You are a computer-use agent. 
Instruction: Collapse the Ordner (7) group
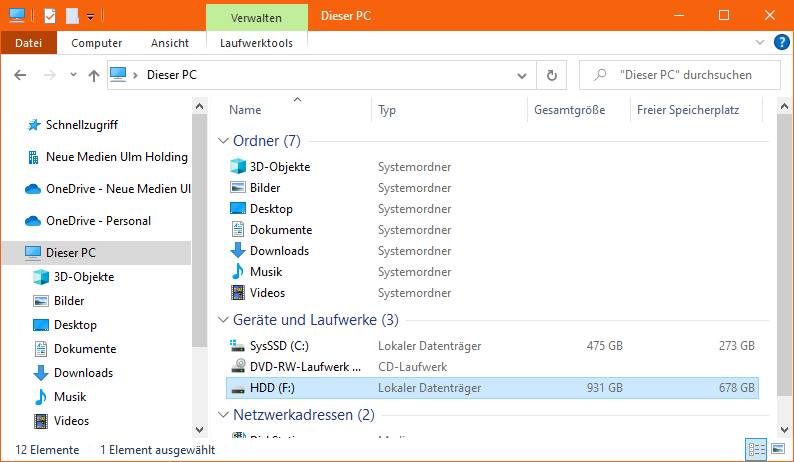[x=223, y=141]
